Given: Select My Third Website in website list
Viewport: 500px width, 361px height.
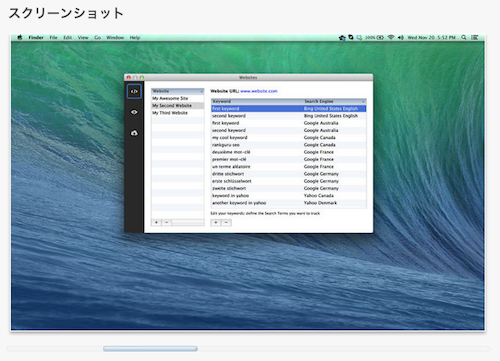Looking at the screenshot, I should coord(178,113).
